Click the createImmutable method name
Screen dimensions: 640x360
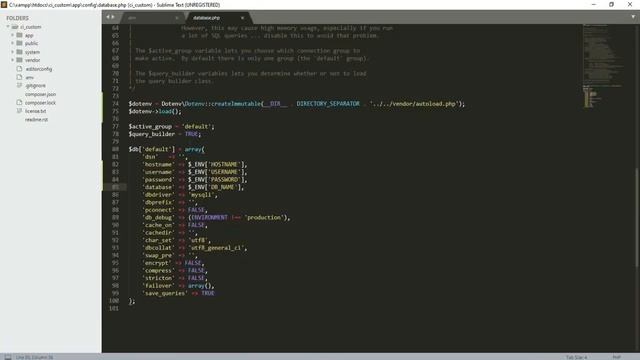(236, 104)
